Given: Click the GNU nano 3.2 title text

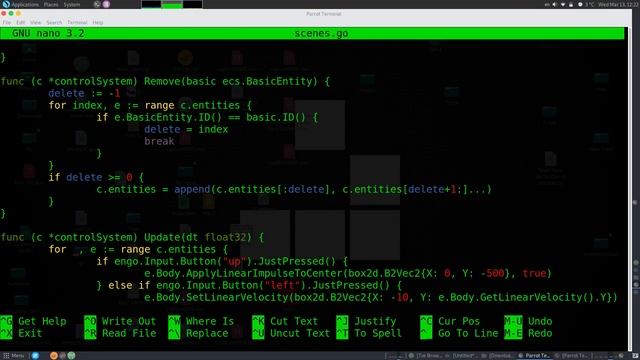Looking at the screenshot, I should point(48,33).
